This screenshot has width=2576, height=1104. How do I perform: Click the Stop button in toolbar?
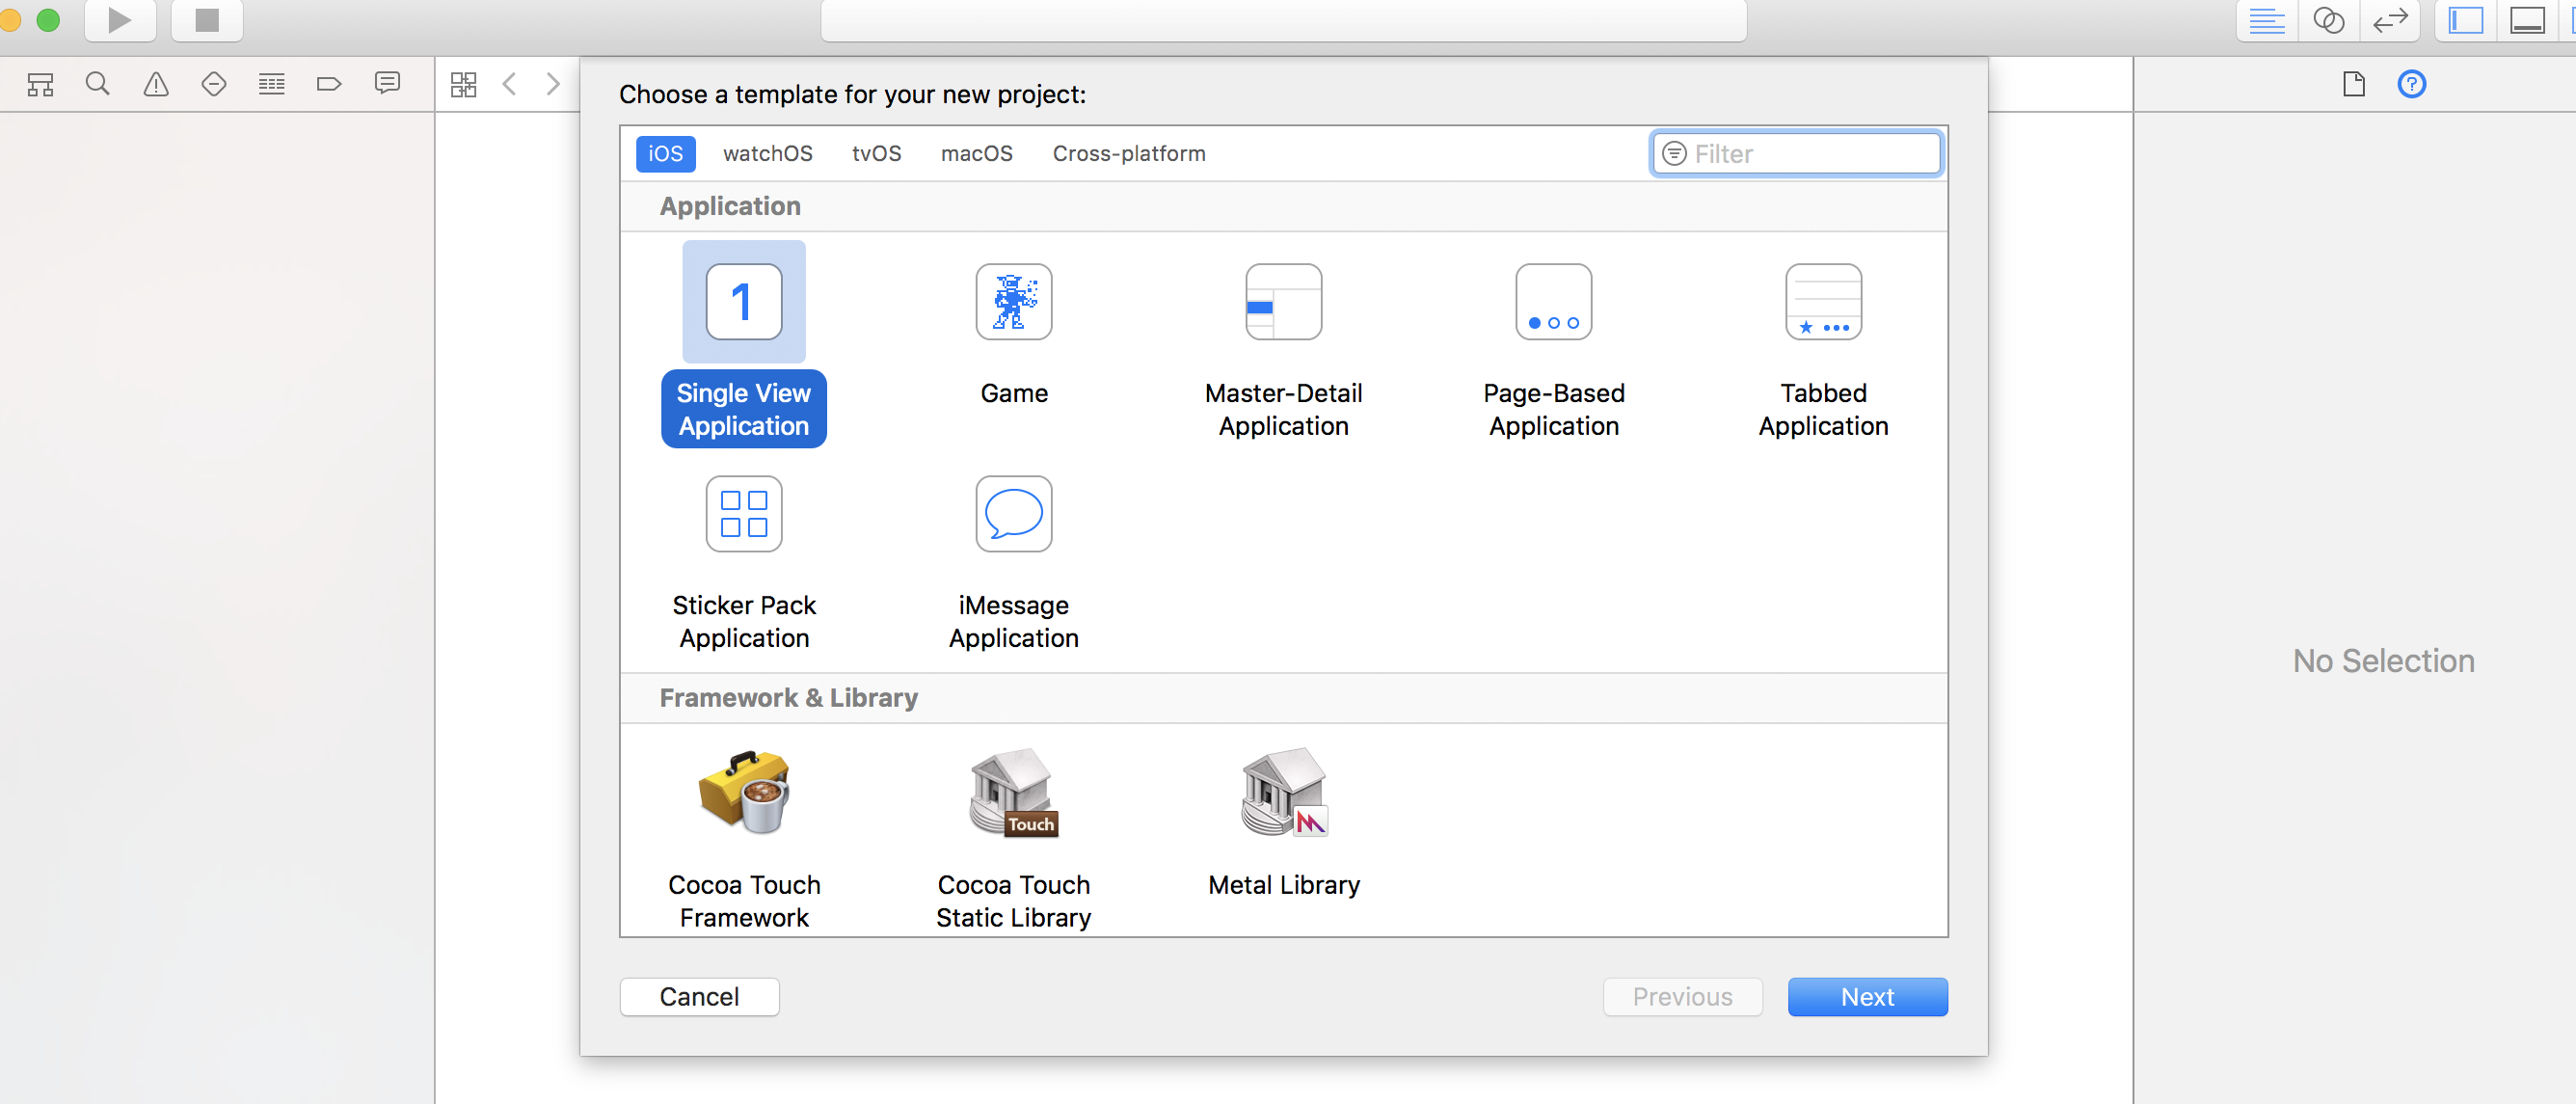pos(207,20)
